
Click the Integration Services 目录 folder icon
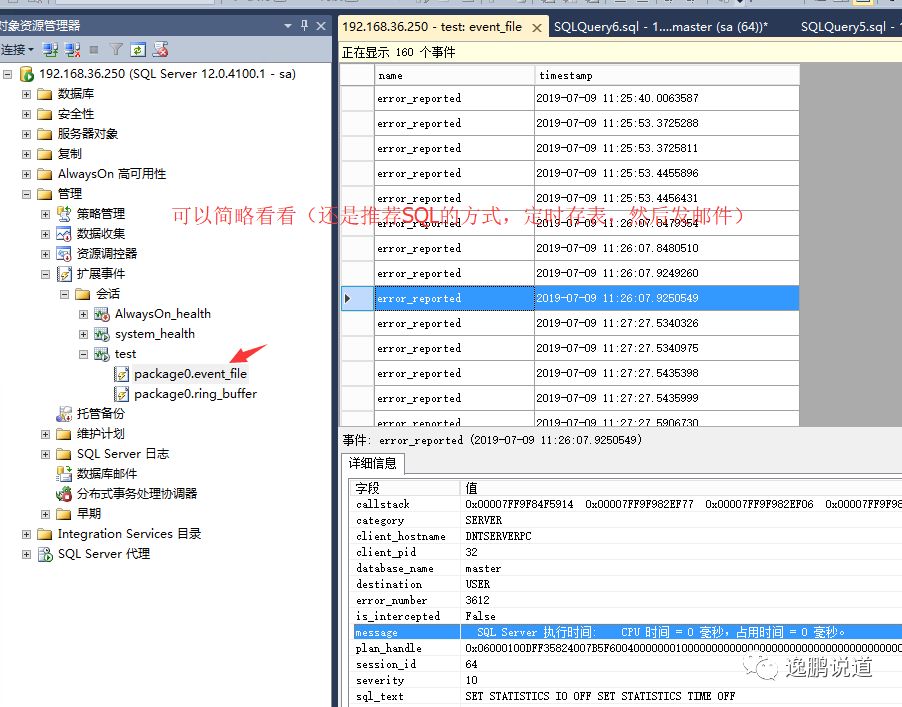pyautogui.click(x=45, y=534)
